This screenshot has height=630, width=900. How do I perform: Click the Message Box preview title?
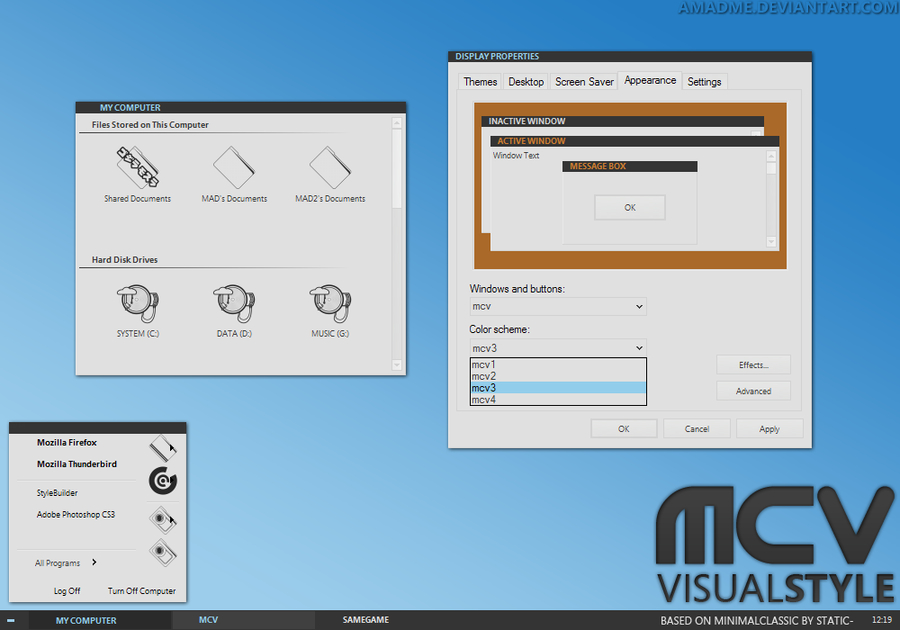[x=630, y=166]
